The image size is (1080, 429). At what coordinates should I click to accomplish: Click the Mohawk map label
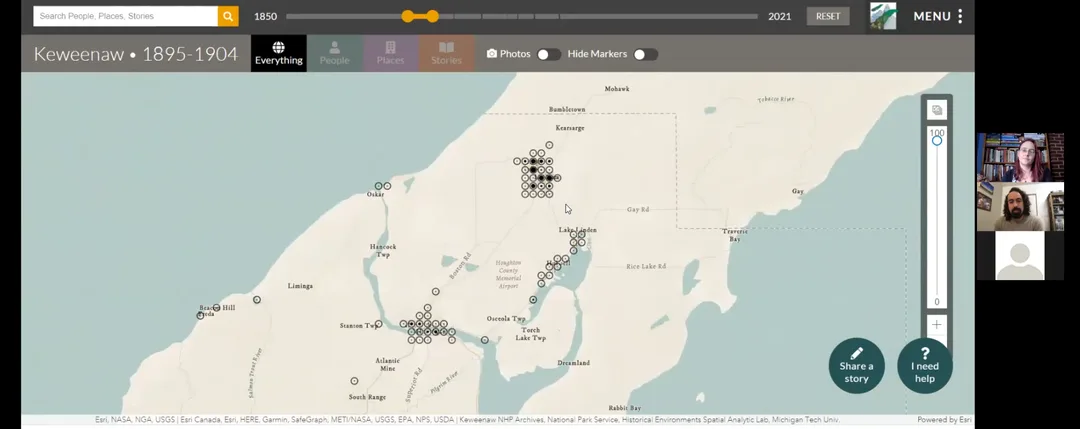pos(616,89)
